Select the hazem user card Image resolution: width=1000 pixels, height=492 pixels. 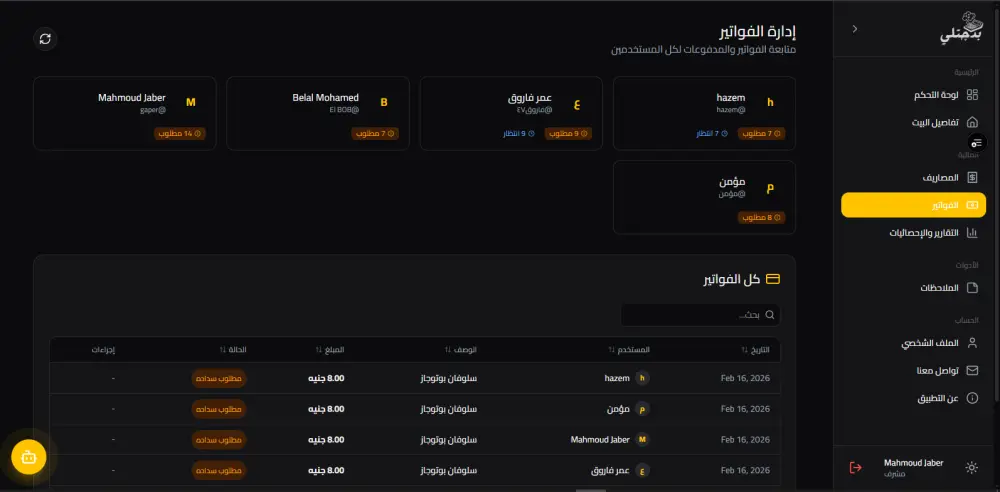click(704, 114)
